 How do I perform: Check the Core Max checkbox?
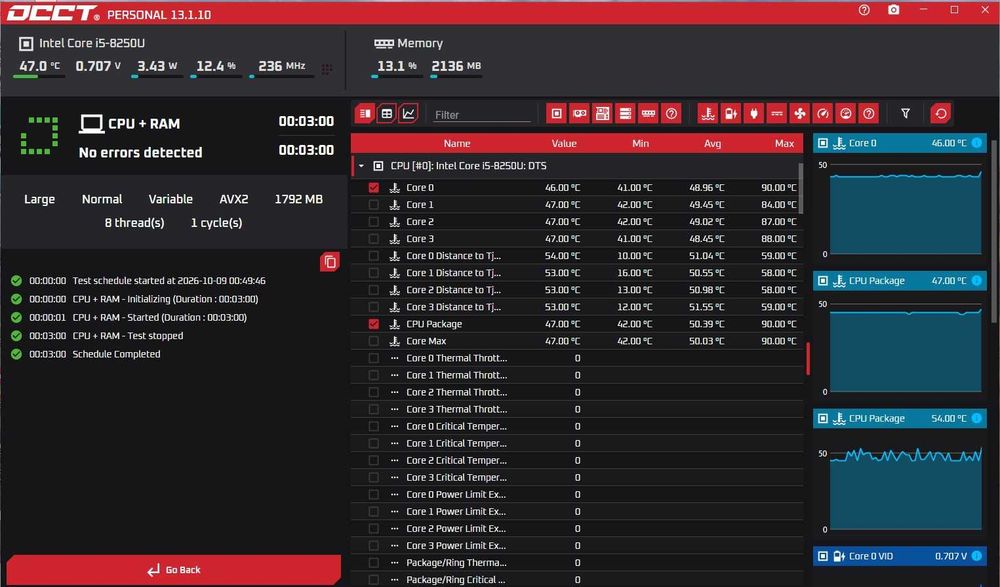[x=374, y=341]
